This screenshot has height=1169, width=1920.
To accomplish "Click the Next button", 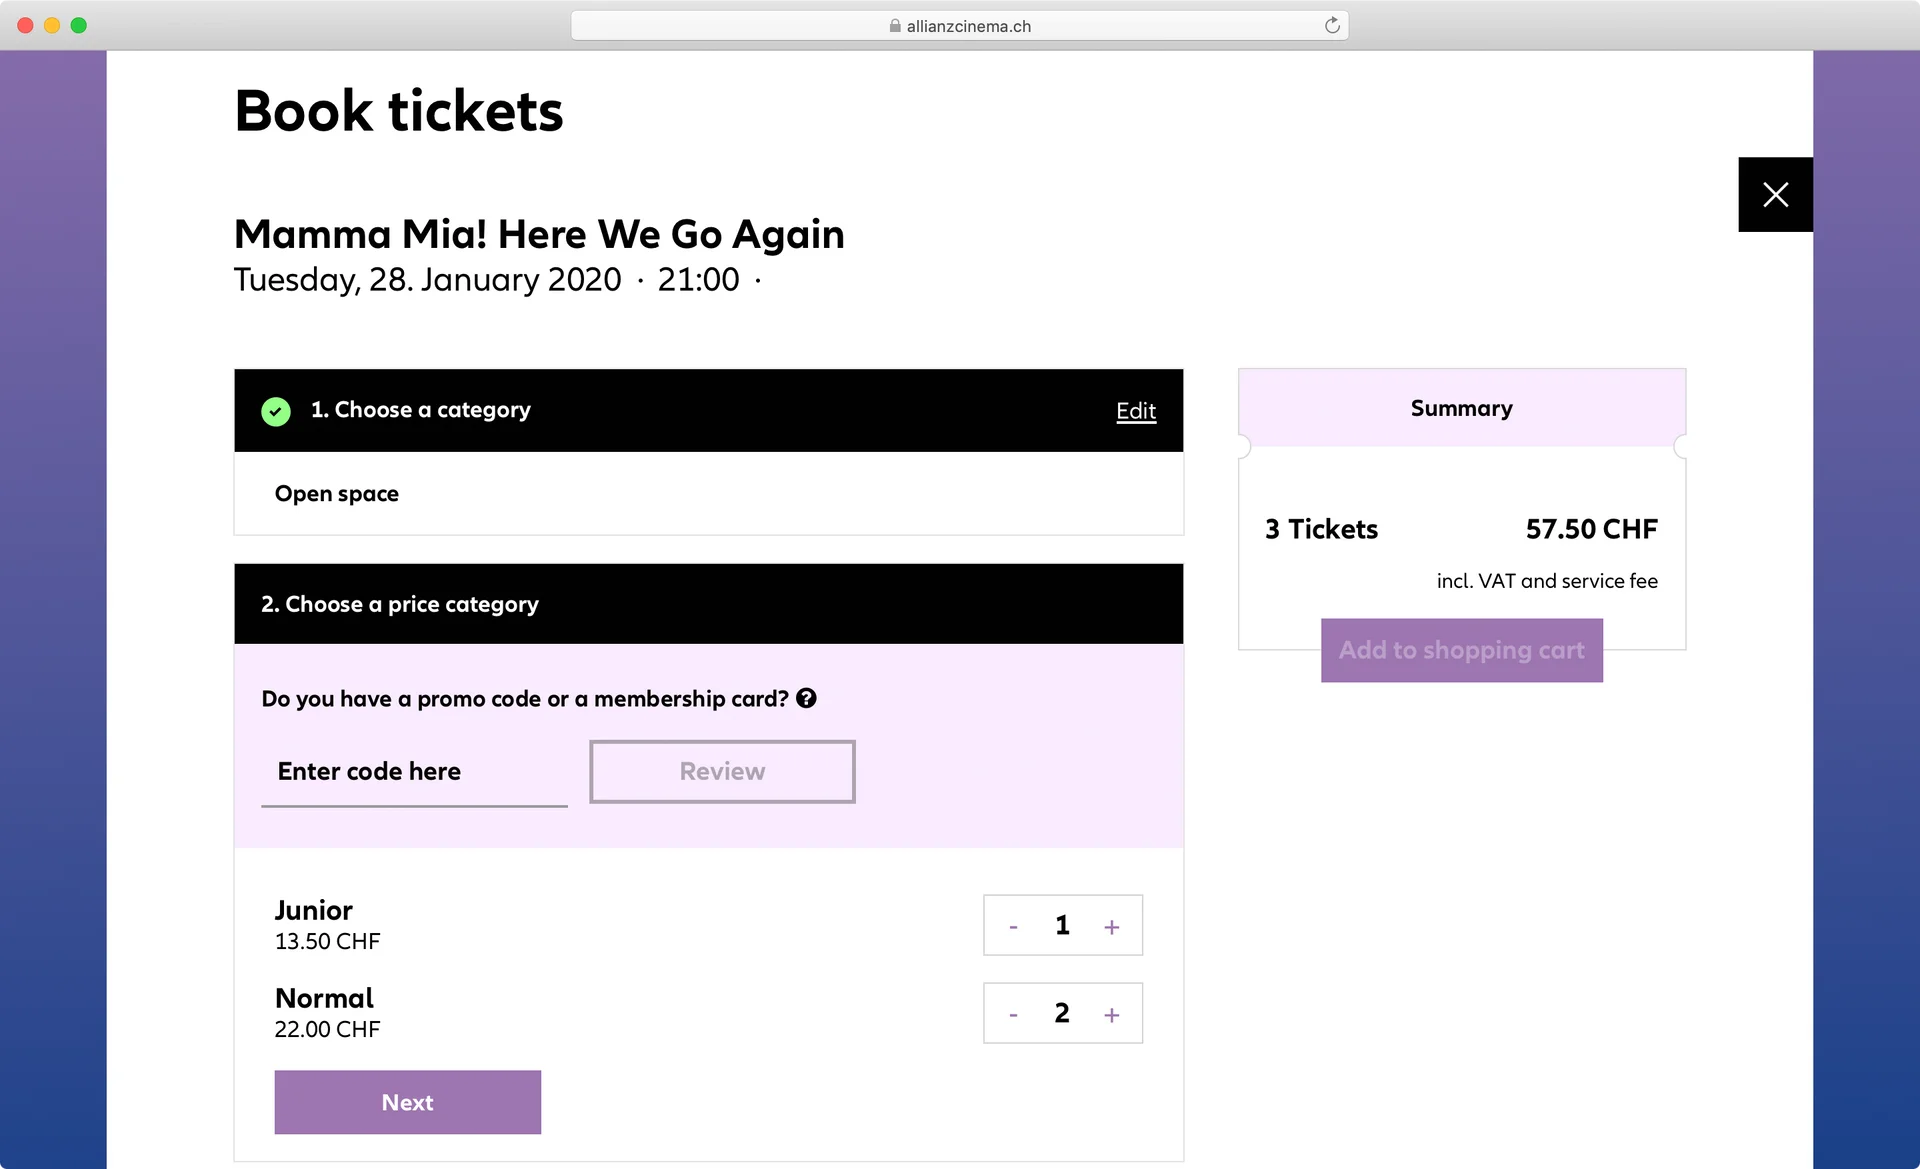I will click(x=407, y=1102).
